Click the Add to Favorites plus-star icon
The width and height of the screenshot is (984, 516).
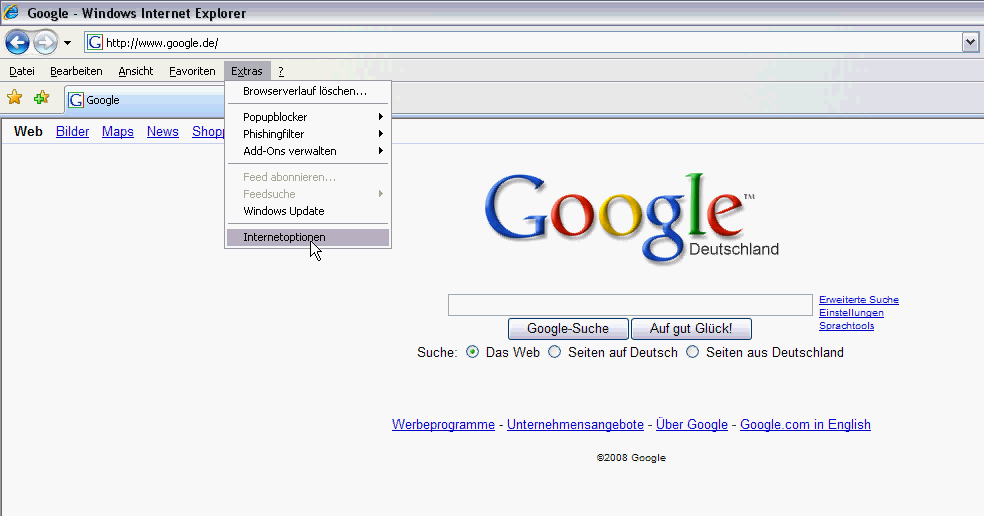click(41, 98)
